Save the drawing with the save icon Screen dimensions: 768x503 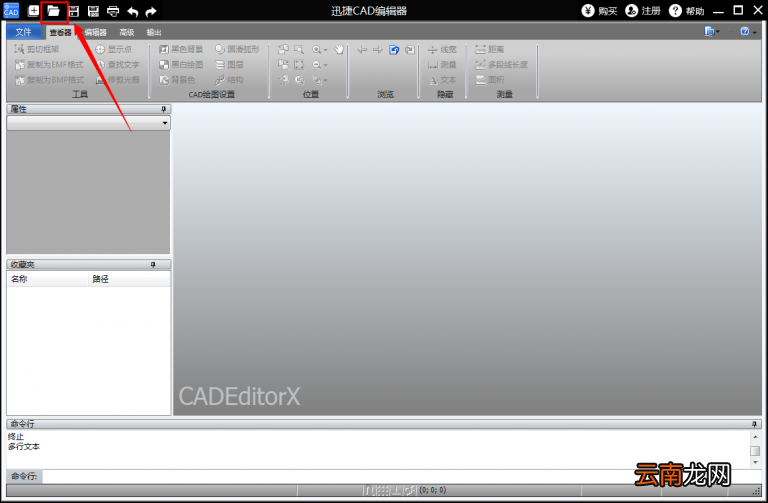[74, 11]
